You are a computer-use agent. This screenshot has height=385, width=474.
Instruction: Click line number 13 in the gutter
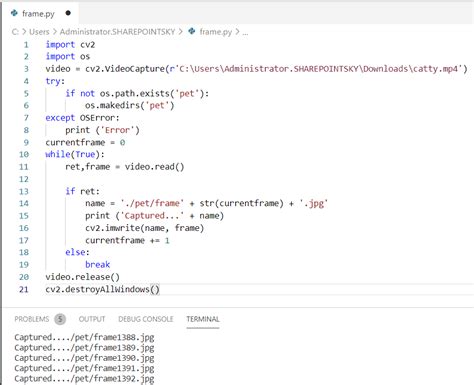pyautogui.click(x=24, y=192)
